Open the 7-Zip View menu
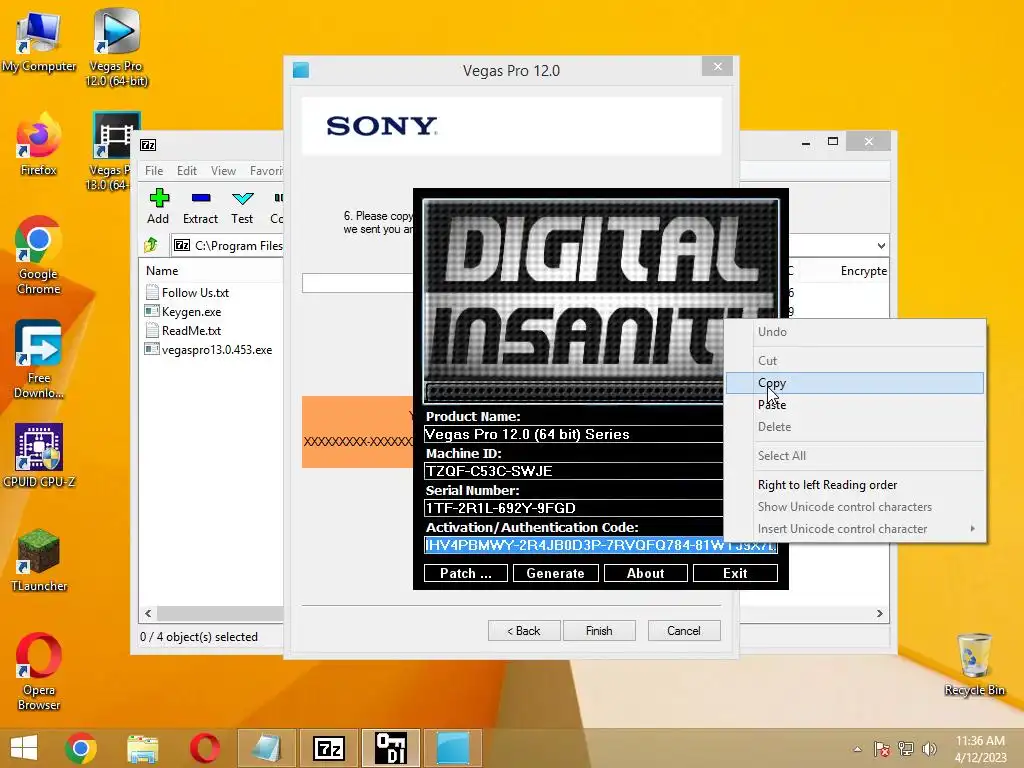 coord(223,170)
